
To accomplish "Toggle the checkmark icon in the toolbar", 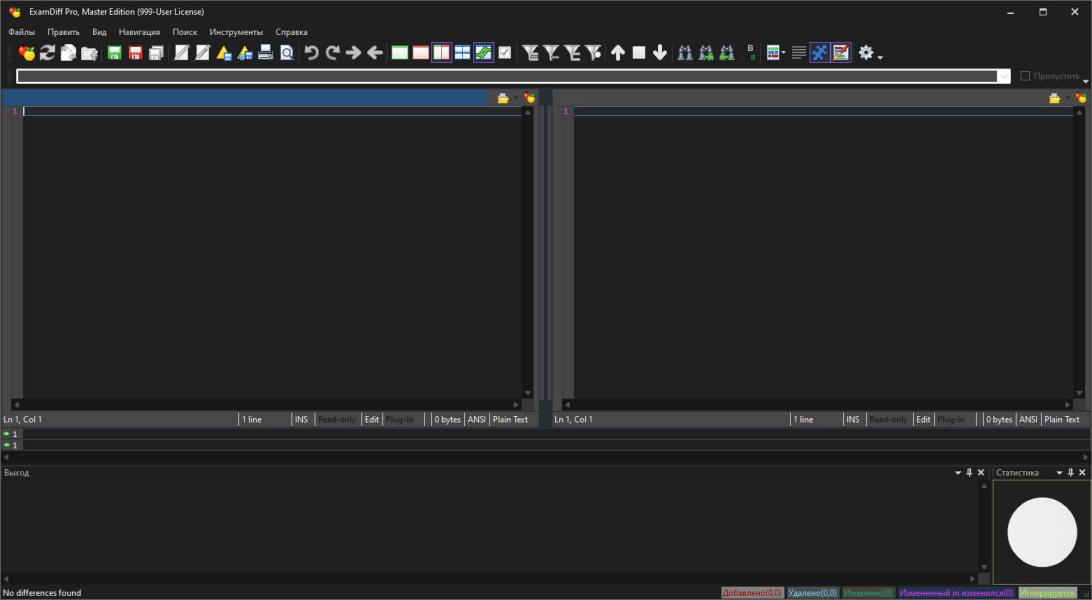I will pyautogui.click(x=505, y=53).
